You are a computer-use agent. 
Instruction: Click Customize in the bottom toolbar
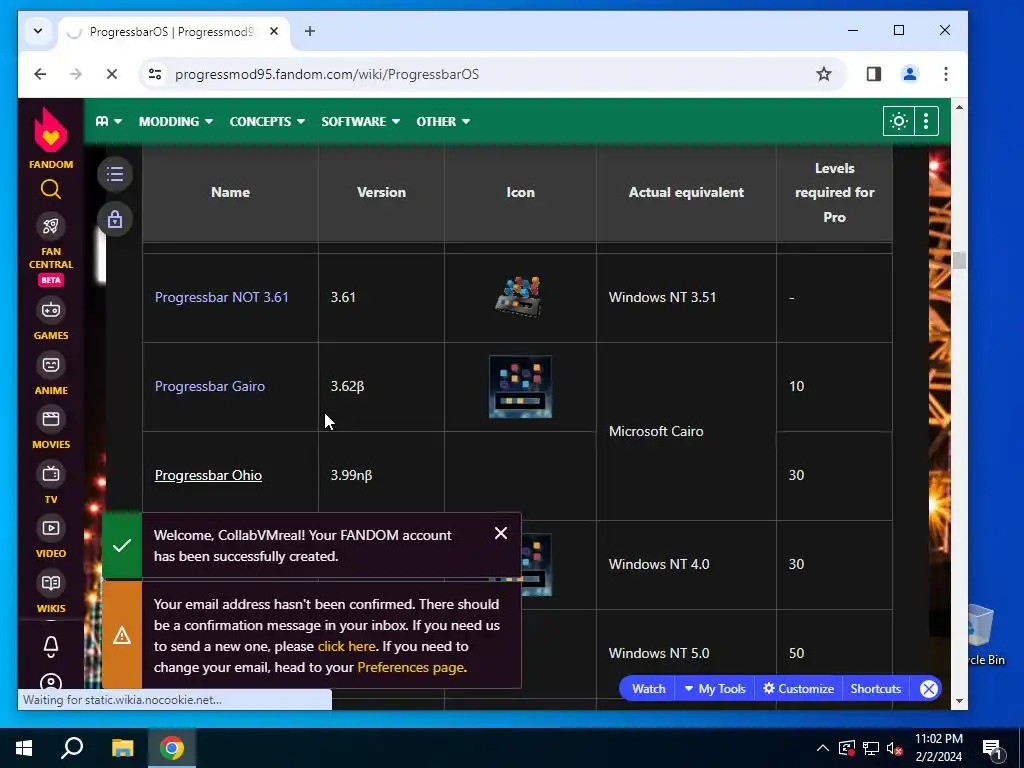pos(798,688)
